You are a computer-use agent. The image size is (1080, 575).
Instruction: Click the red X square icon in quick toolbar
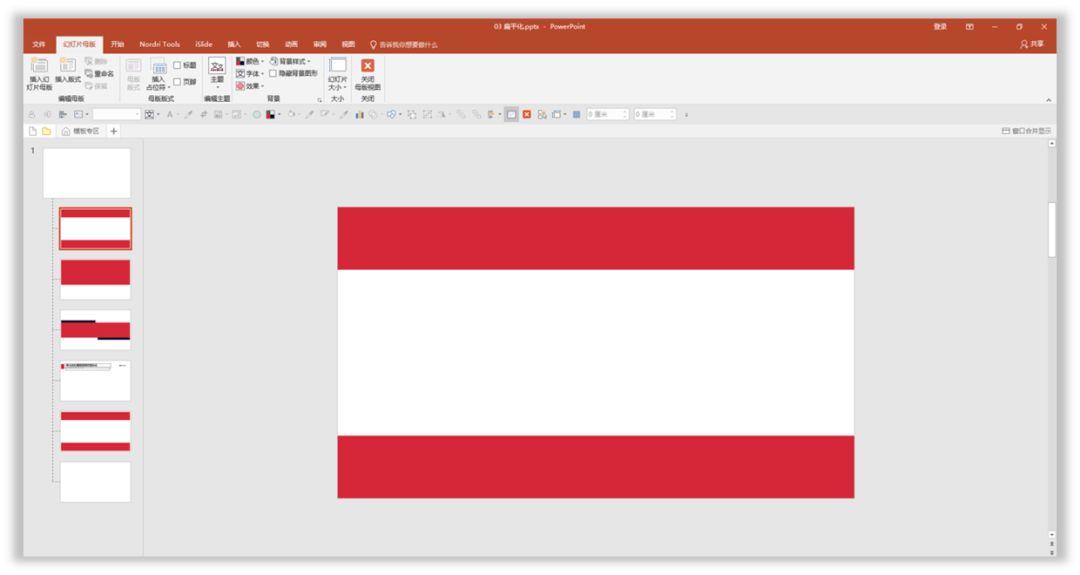tap(527, 114)
